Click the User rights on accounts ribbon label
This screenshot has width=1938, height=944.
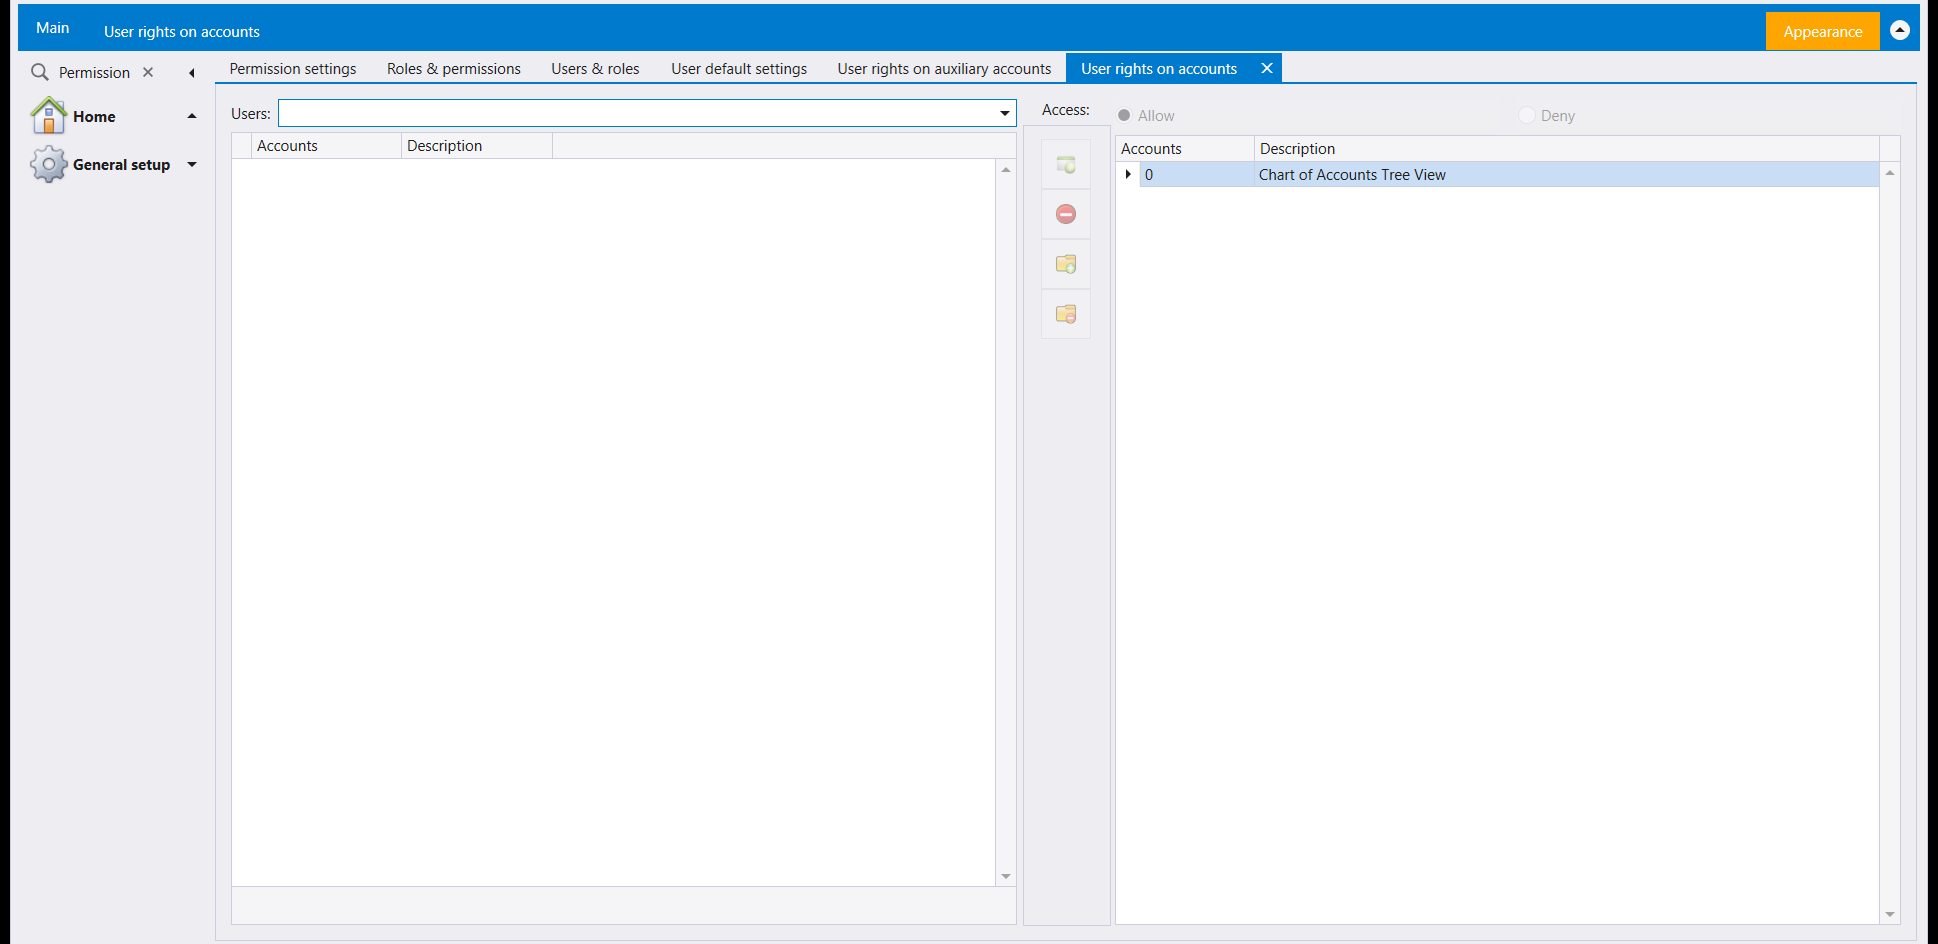point(182,31)
